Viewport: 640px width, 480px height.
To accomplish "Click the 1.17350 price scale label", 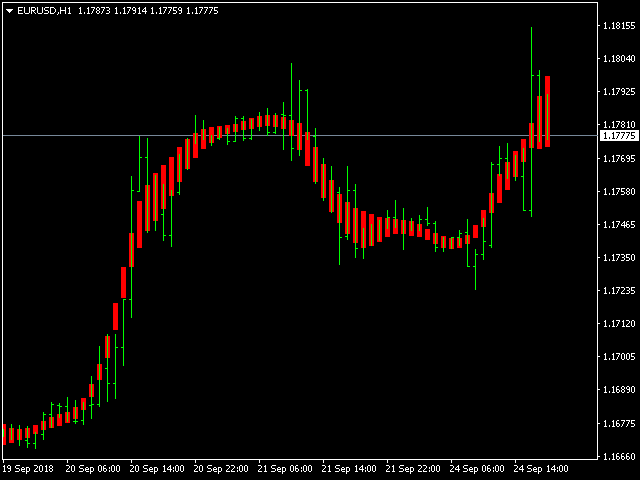I will (x=619, y=258).
